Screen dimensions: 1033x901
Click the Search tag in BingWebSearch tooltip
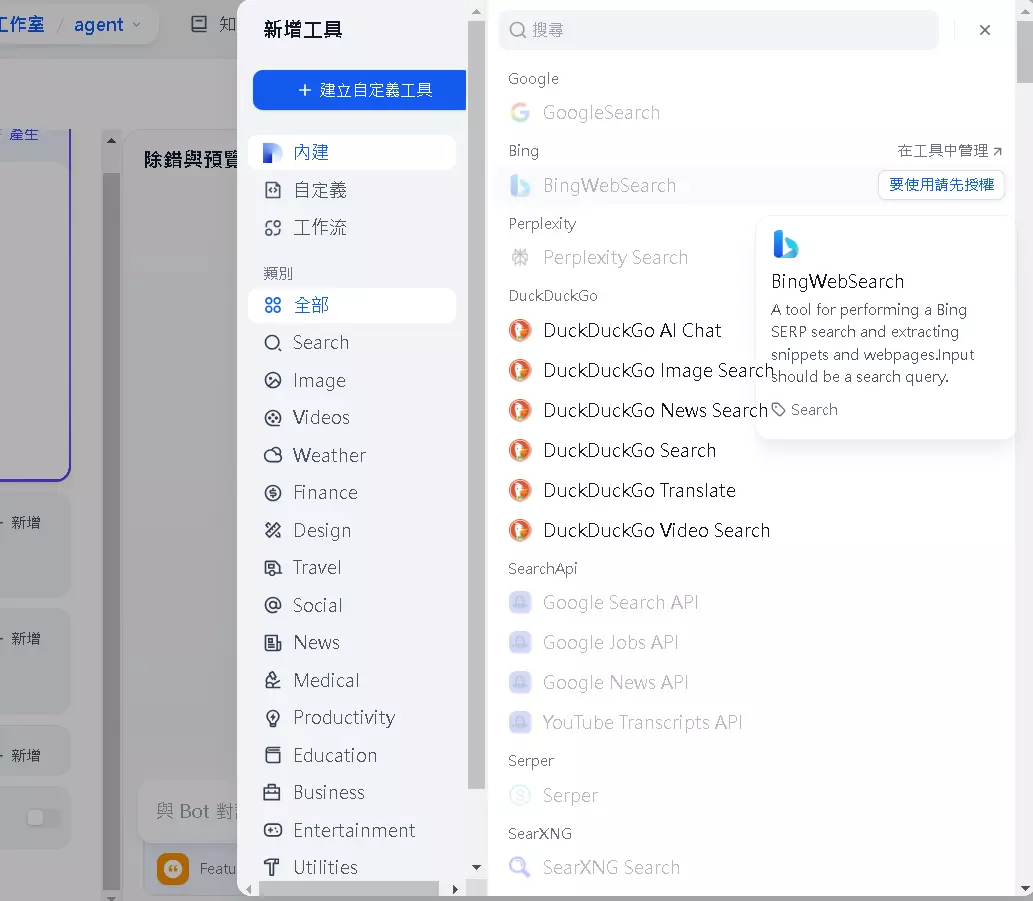tap(805, 410)
